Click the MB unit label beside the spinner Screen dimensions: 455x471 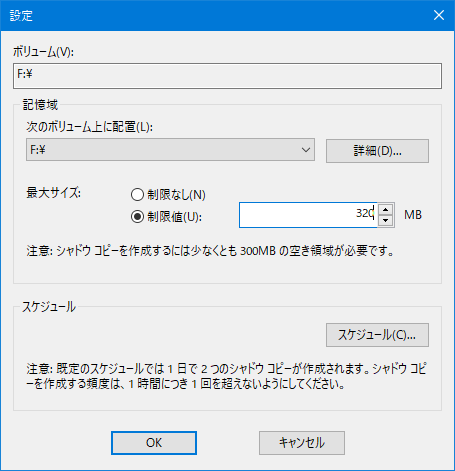point(413,215)
